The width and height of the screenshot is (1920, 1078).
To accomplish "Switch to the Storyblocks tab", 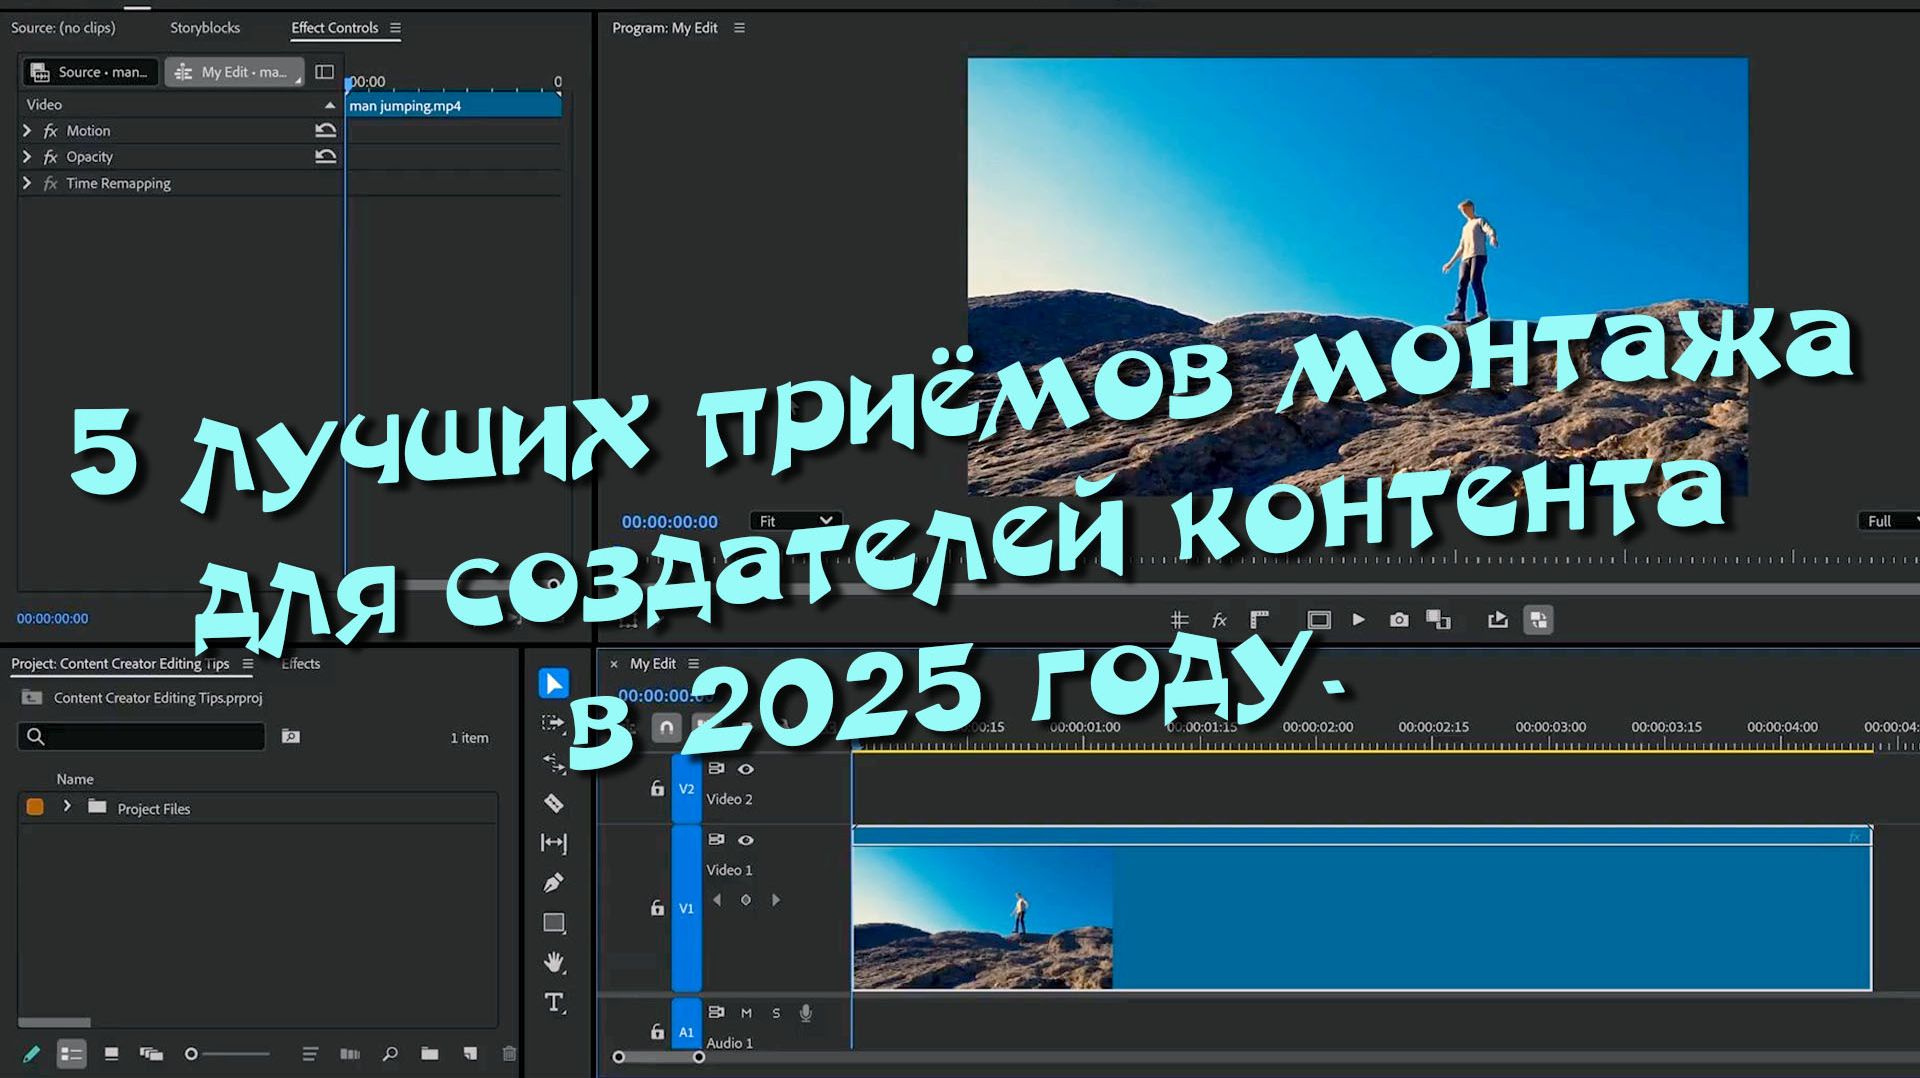I will coord(205,27).
